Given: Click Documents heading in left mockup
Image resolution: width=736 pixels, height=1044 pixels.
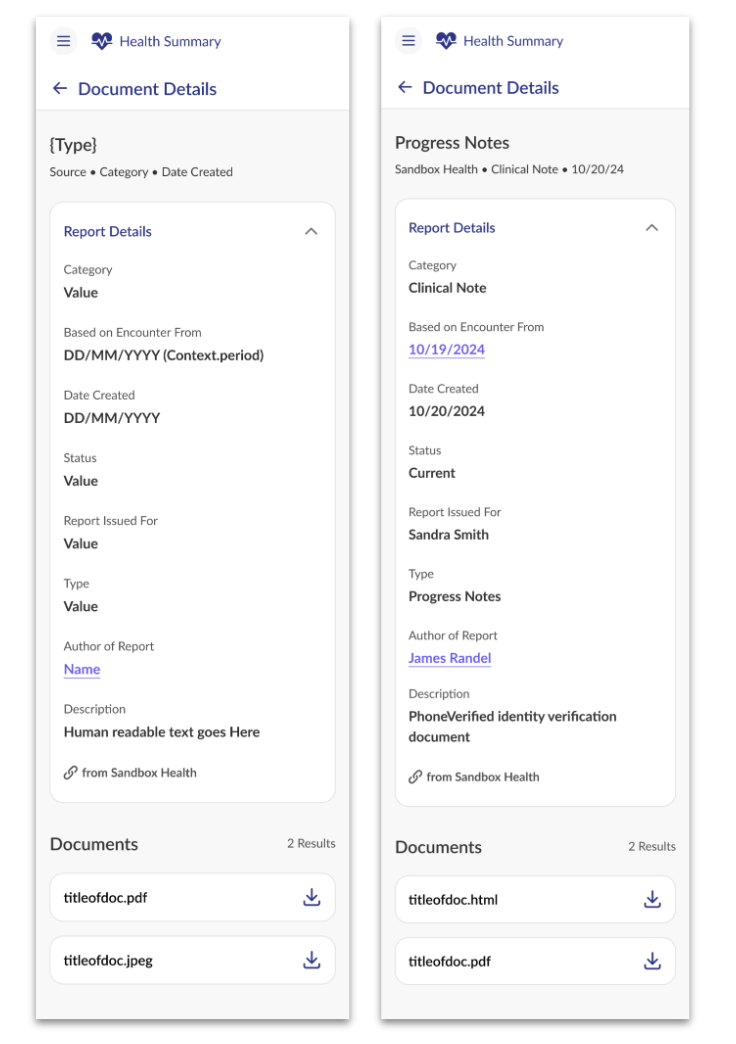Looking at the screenshot, I should [94, 844].
